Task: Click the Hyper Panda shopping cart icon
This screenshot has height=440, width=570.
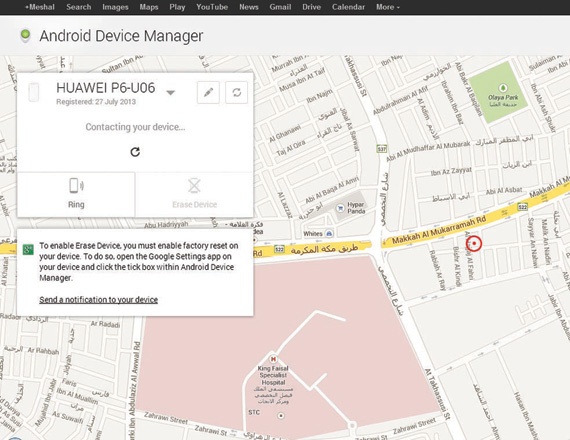Action: point(340,208)
